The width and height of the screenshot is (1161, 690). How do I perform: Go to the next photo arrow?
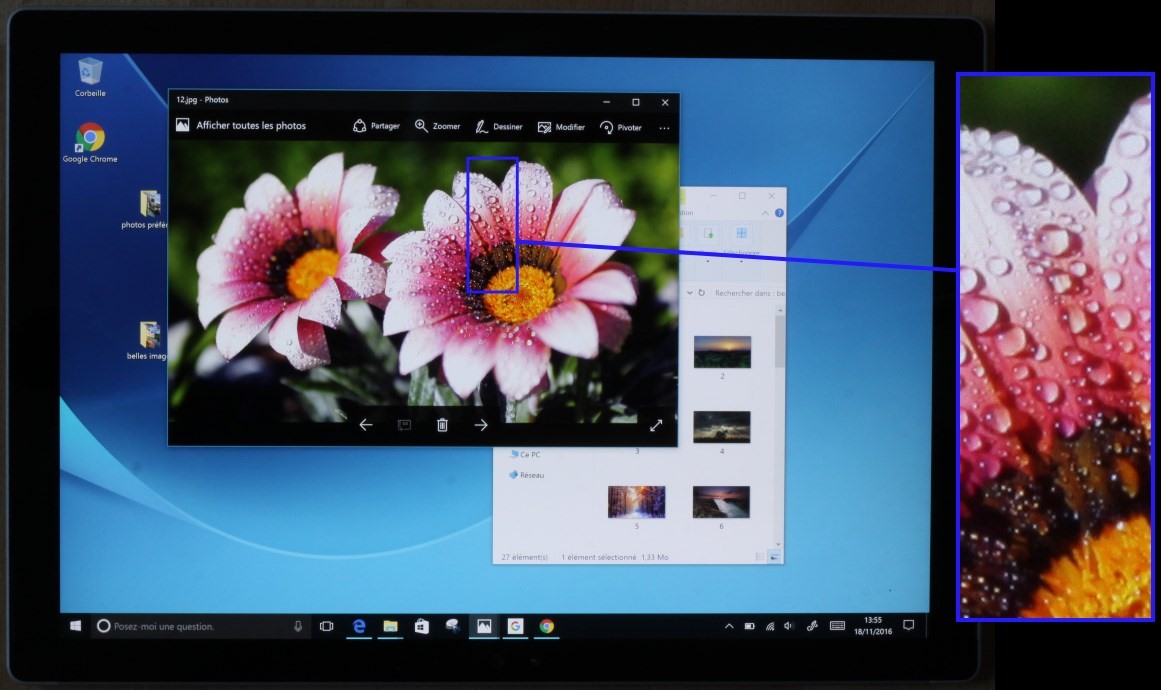(x=481, y=425)
